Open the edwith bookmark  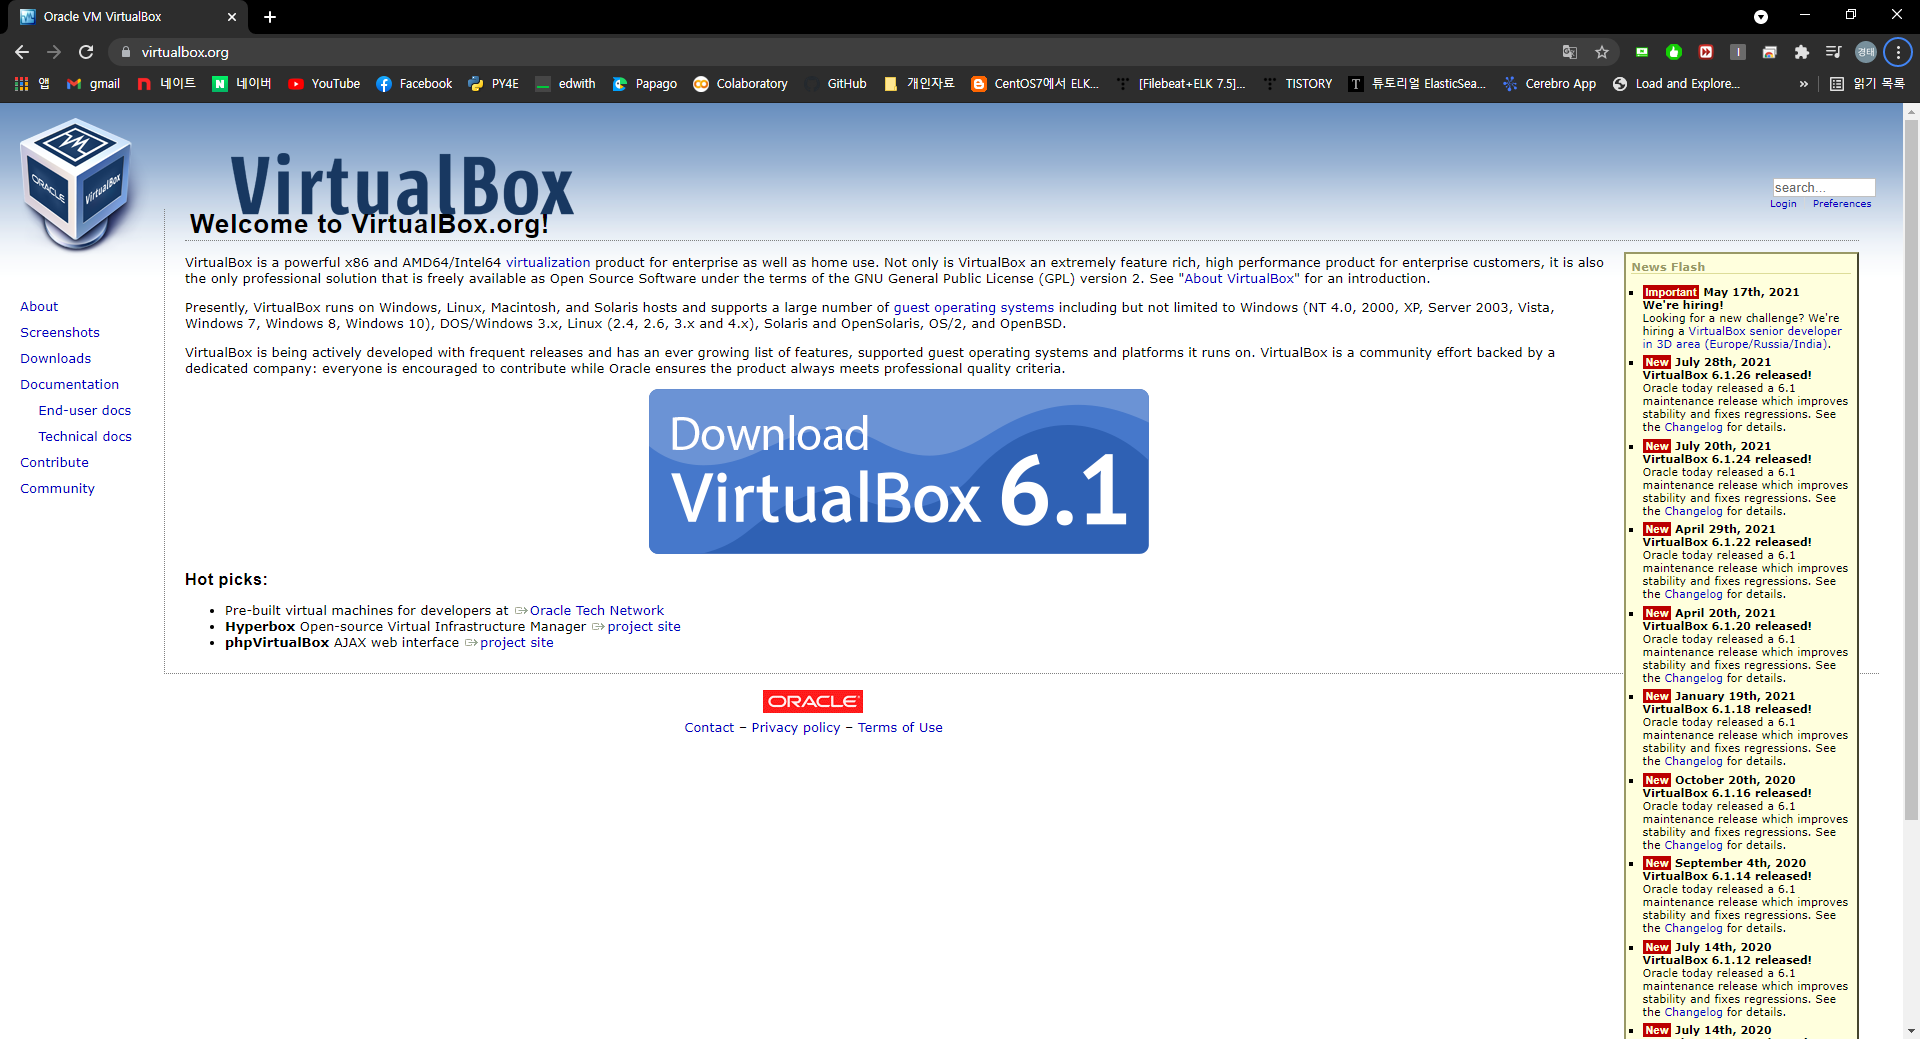565,84
